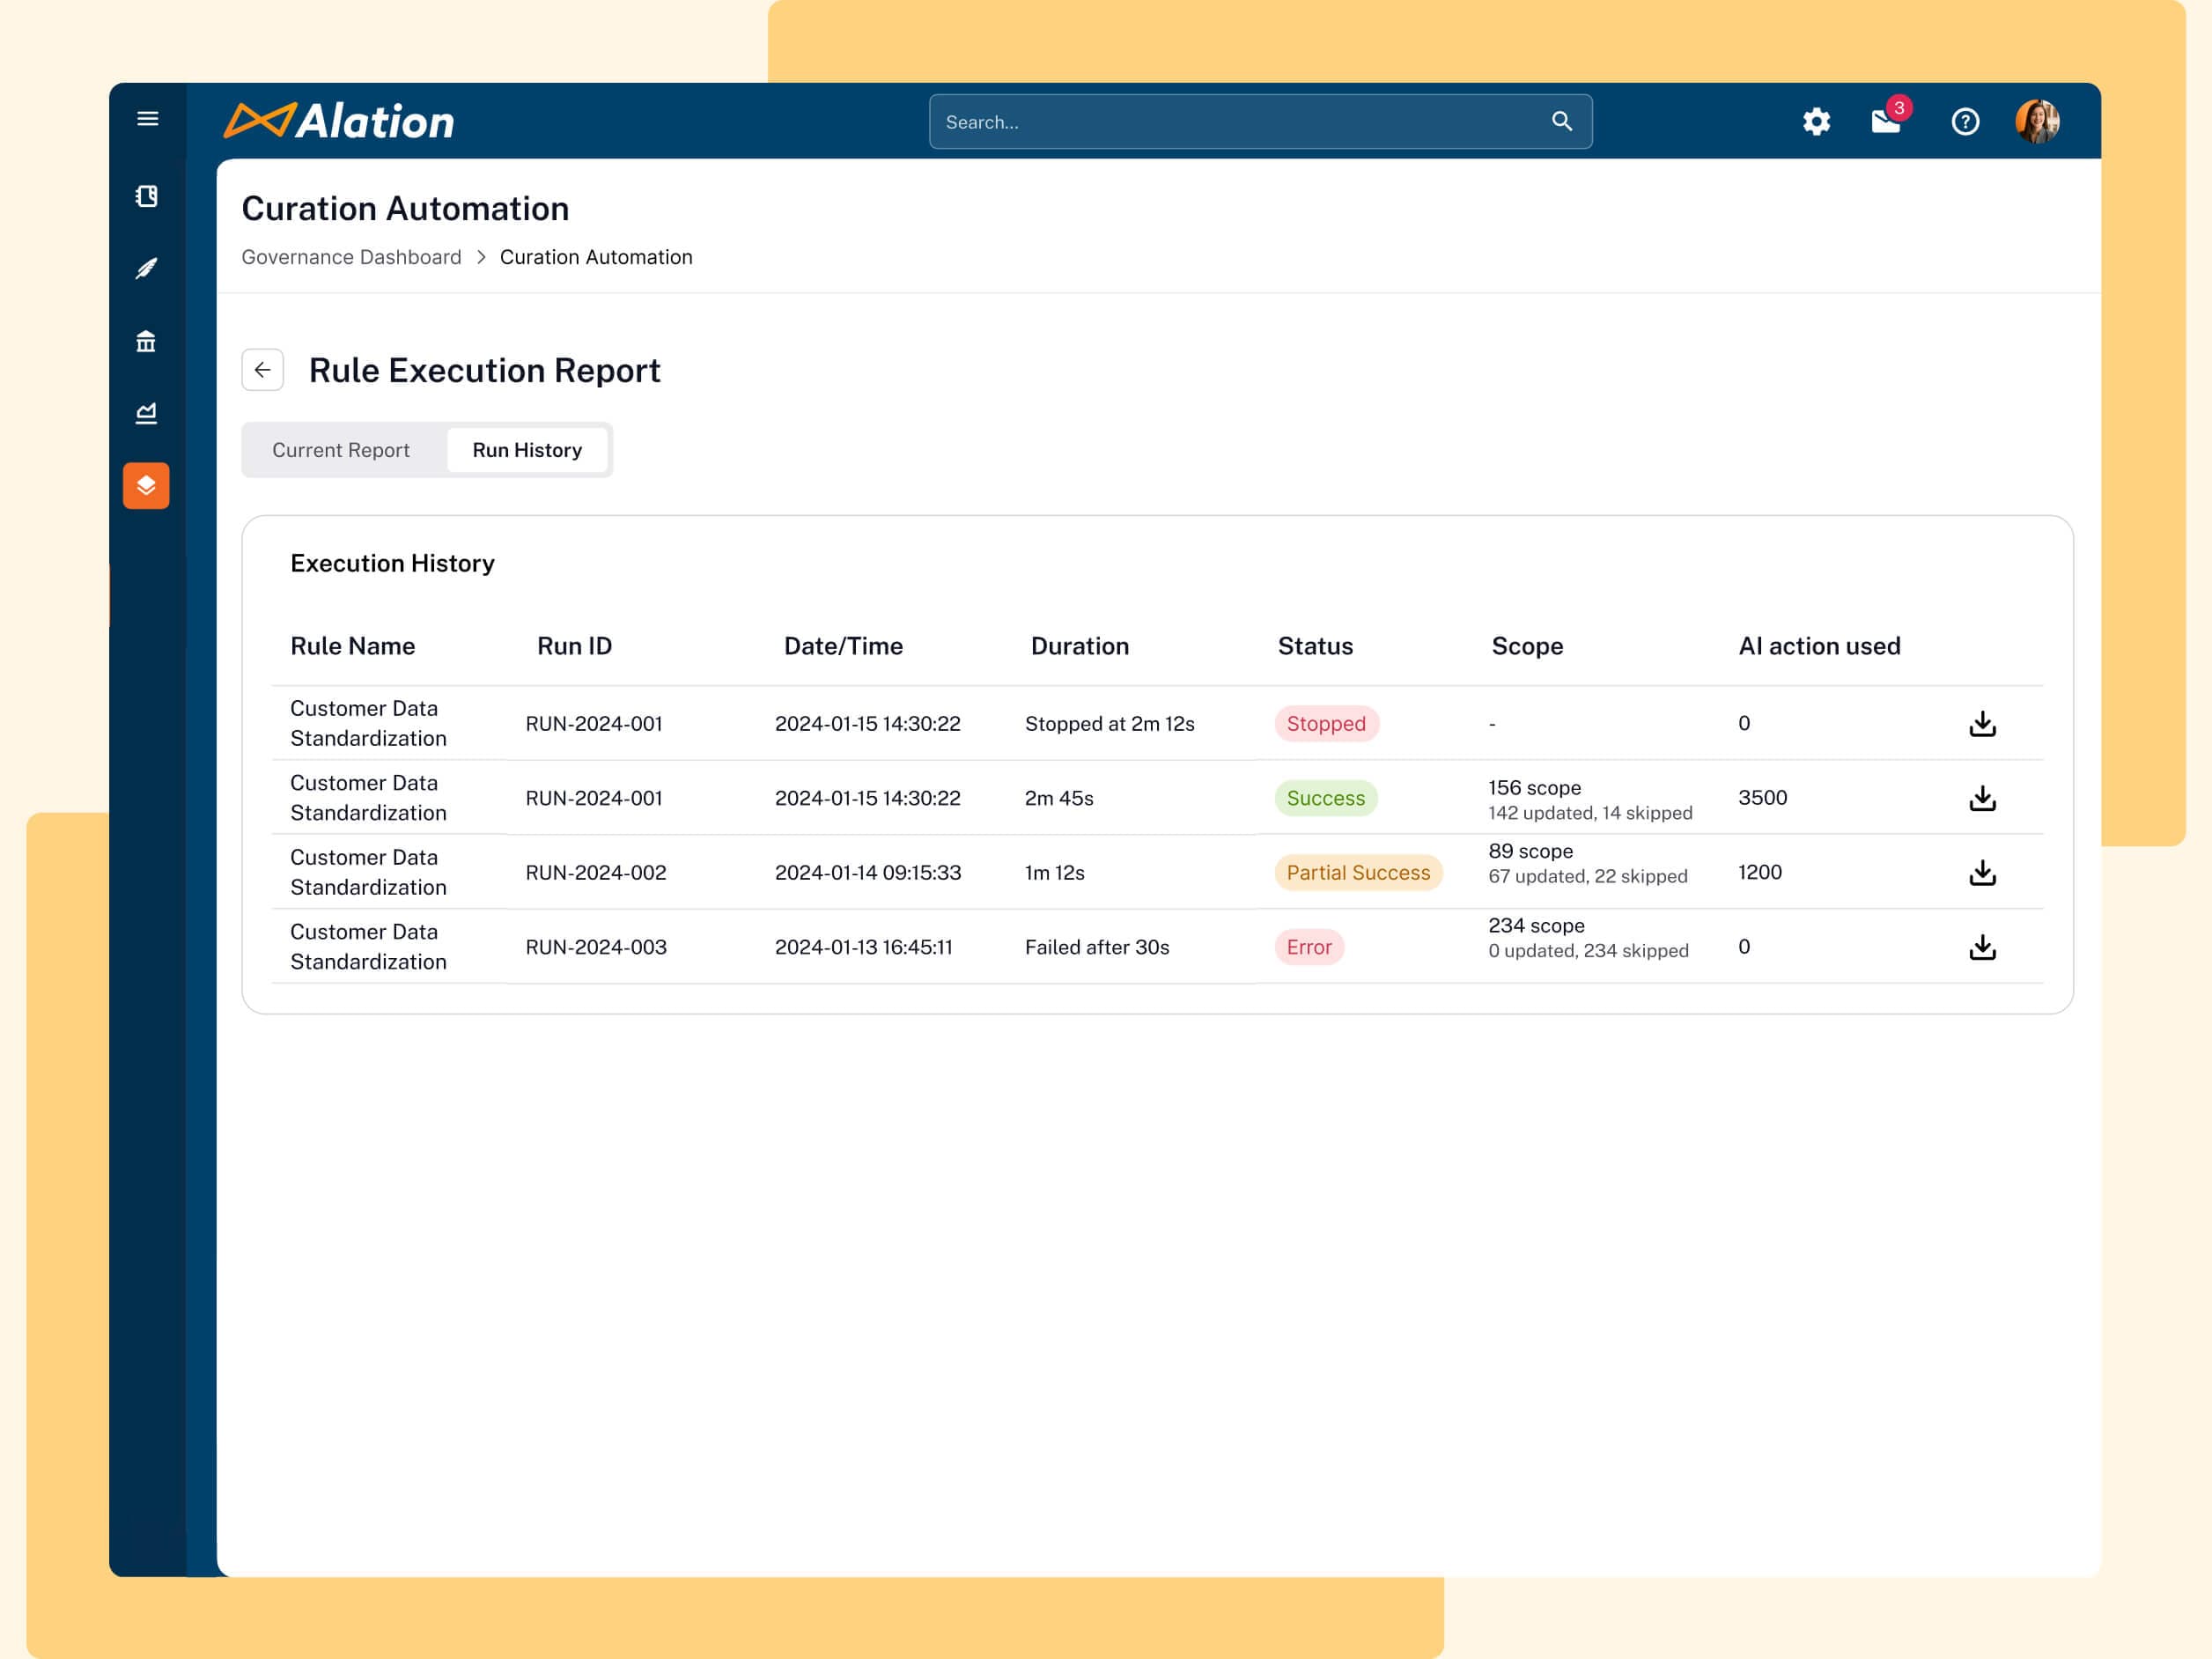Select the quill compose icon in sidebar

(147, 268)
